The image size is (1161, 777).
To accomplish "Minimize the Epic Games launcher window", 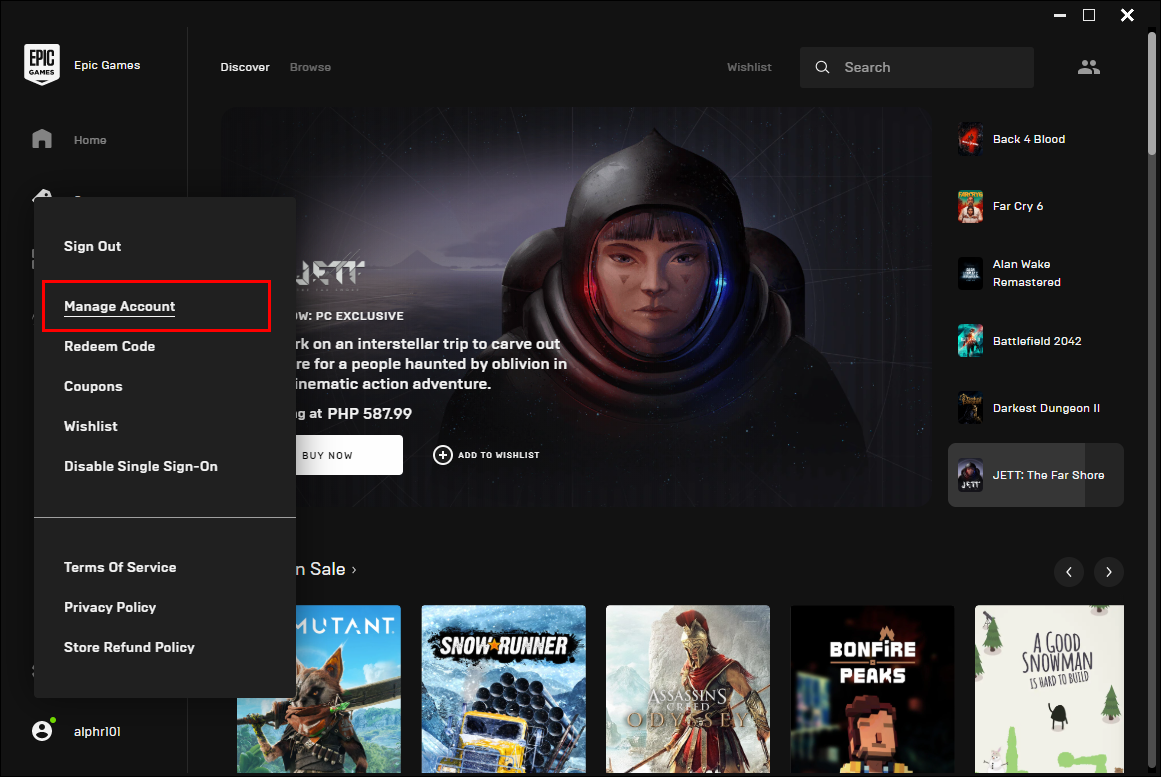I will 1060,15.
